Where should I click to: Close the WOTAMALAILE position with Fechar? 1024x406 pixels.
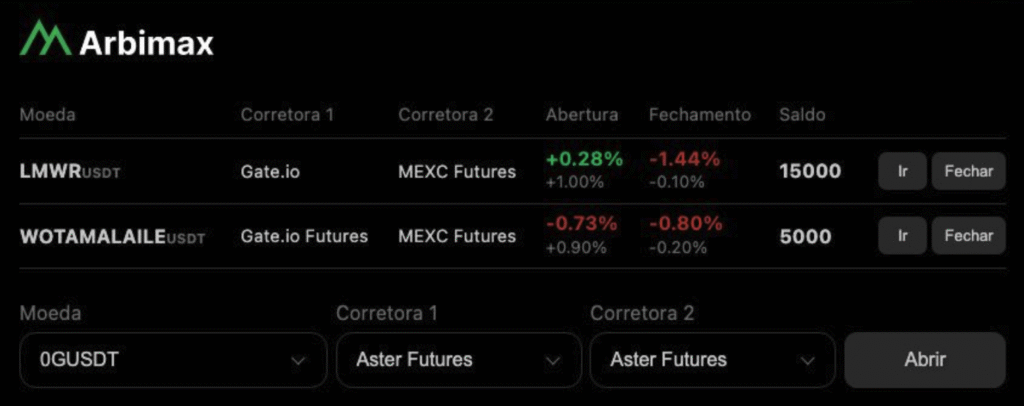click(968, 236)
